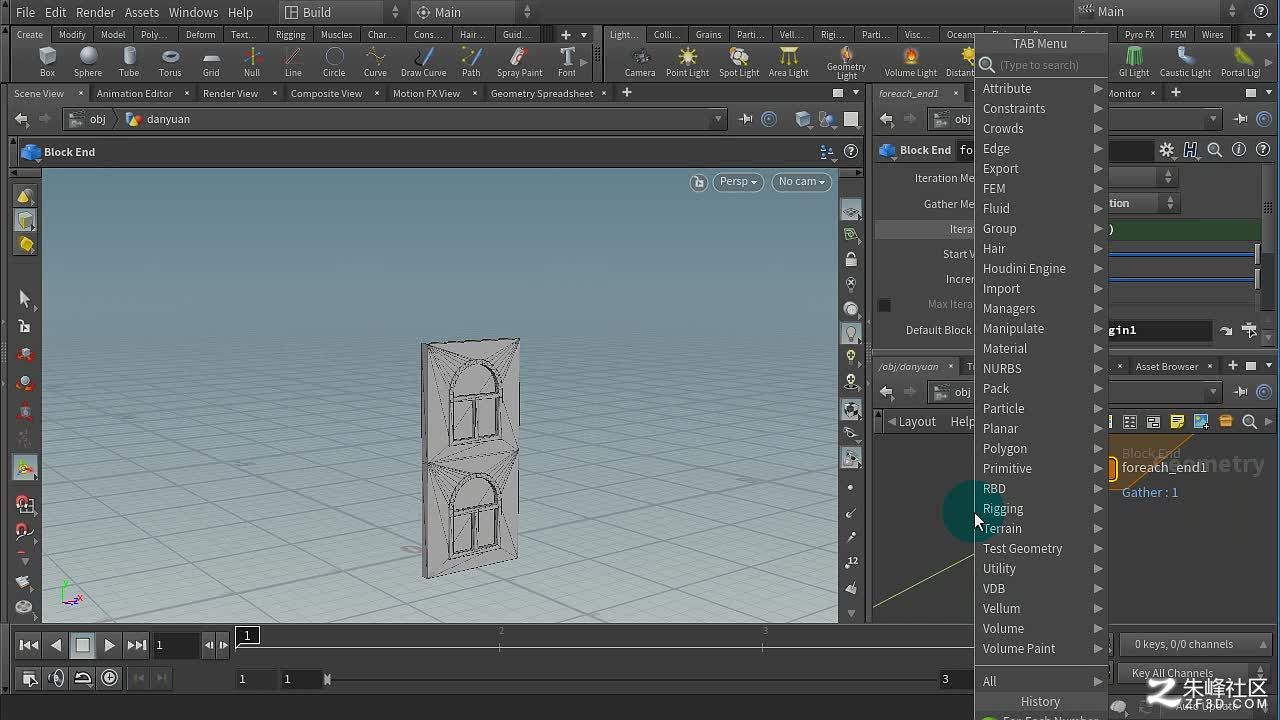Jump to the first frame
Viewport: 1280px width, 720px height.
[x=29, y=645]
